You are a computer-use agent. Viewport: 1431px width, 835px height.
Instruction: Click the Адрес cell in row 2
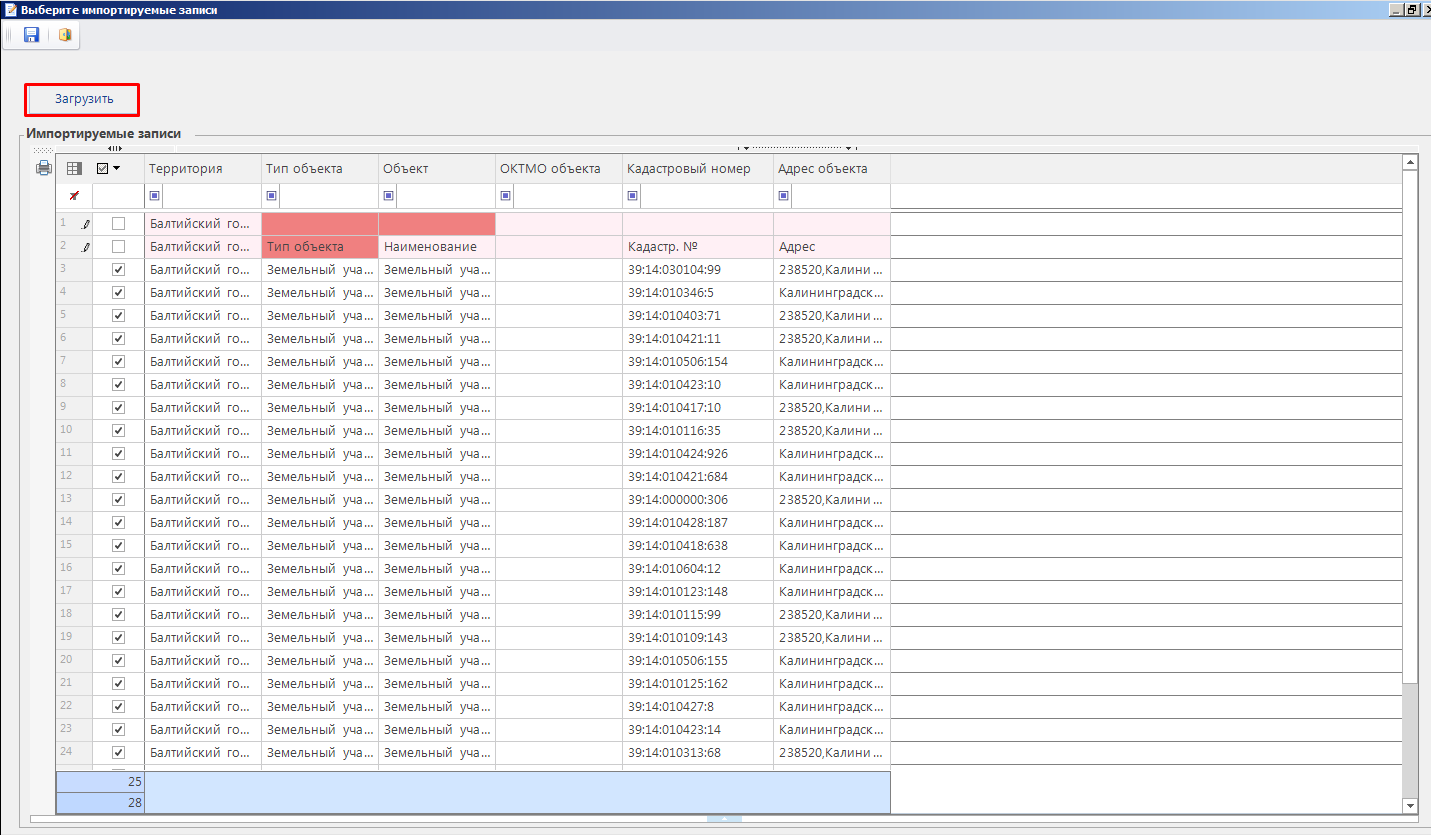tap(832, 247)
